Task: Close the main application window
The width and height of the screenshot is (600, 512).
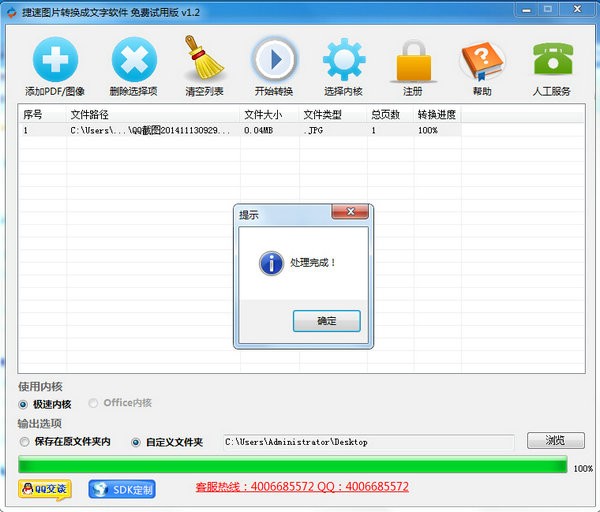Action: 577,9
